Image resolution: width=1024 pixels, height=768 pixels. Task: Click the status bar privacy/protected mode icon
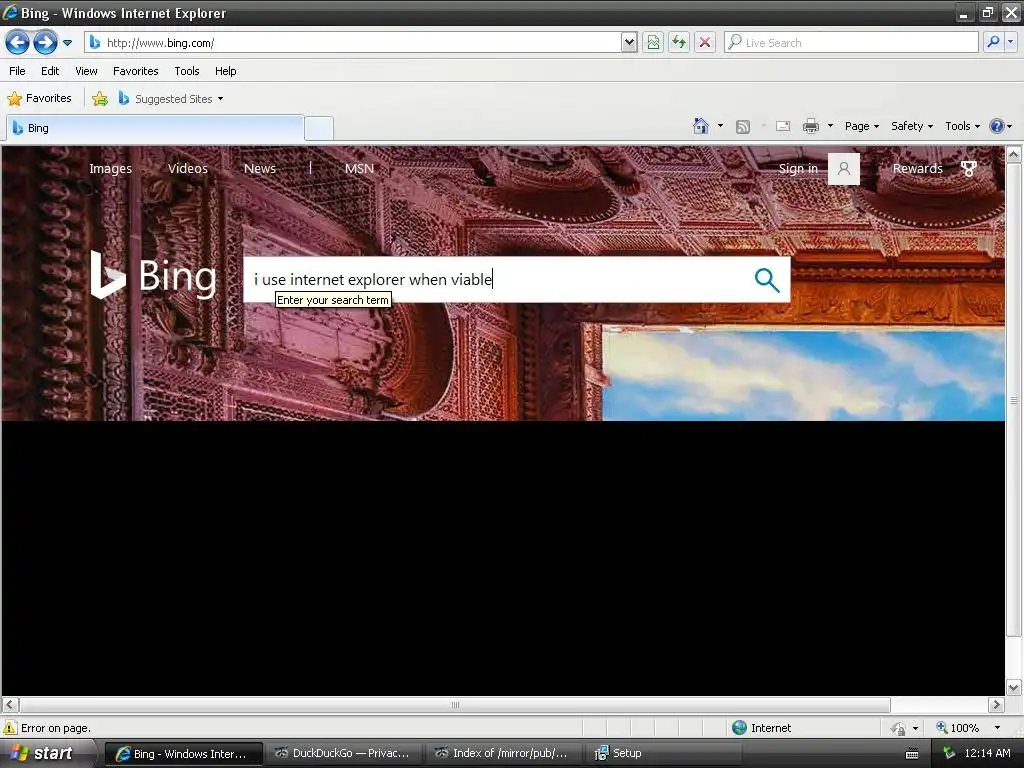click(898, 728)
